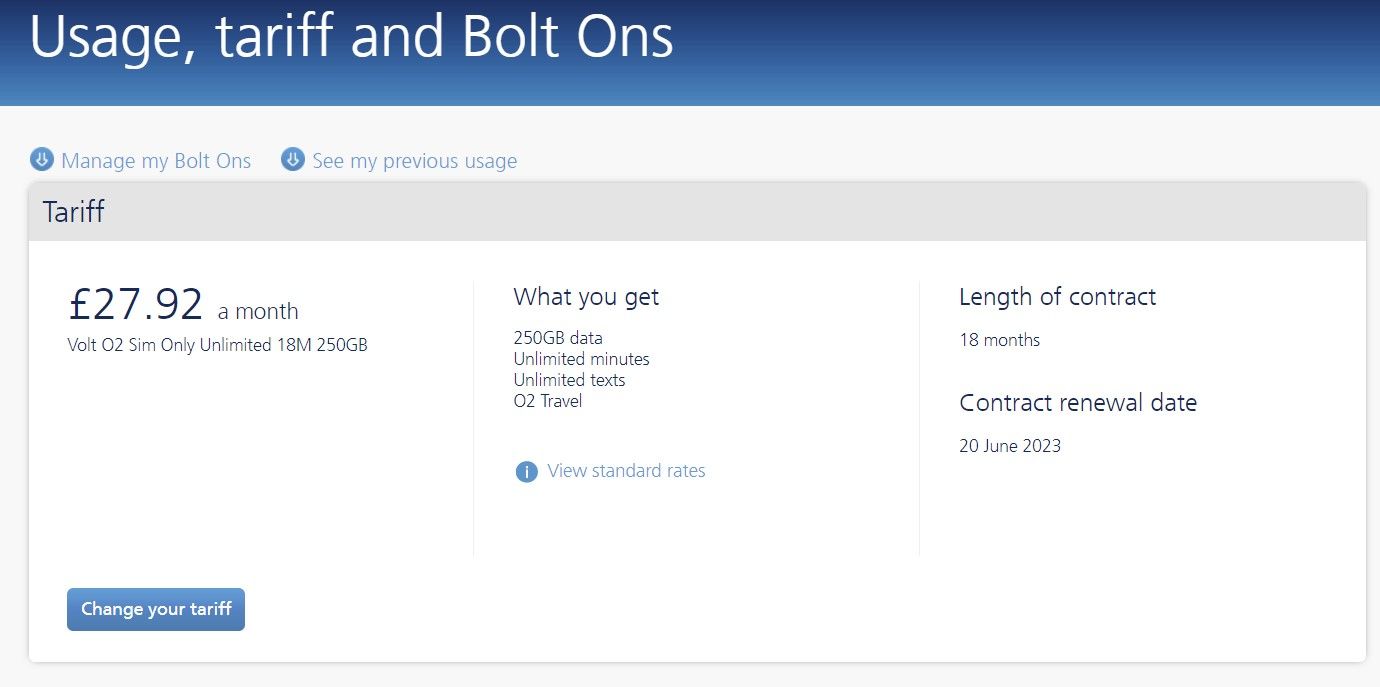This screenshot has height=687, width=1380.
Task: Select the 18 months contract length text
Action: [999, 339]
